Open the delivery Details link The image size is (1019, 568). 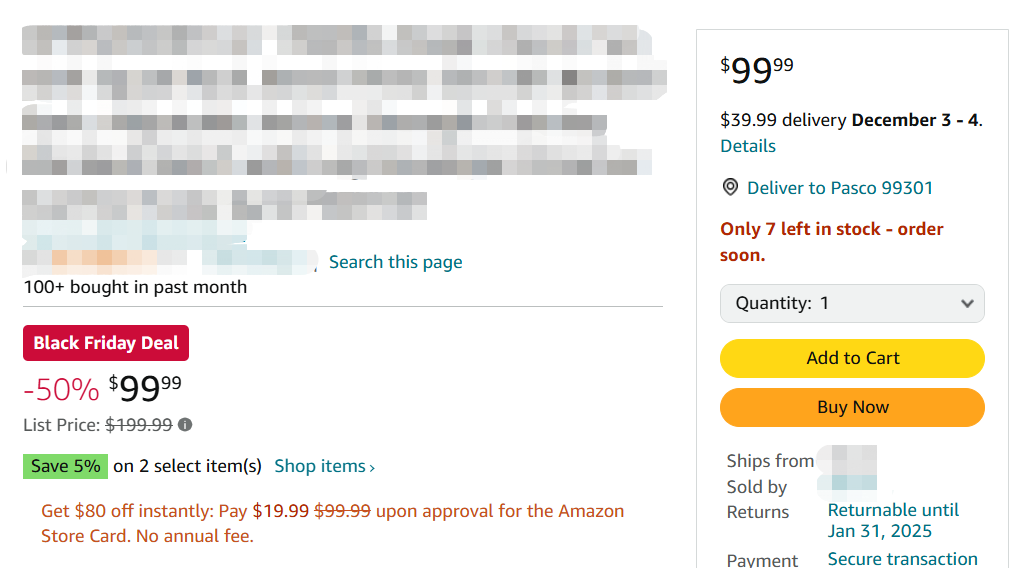tap(748, 146)
